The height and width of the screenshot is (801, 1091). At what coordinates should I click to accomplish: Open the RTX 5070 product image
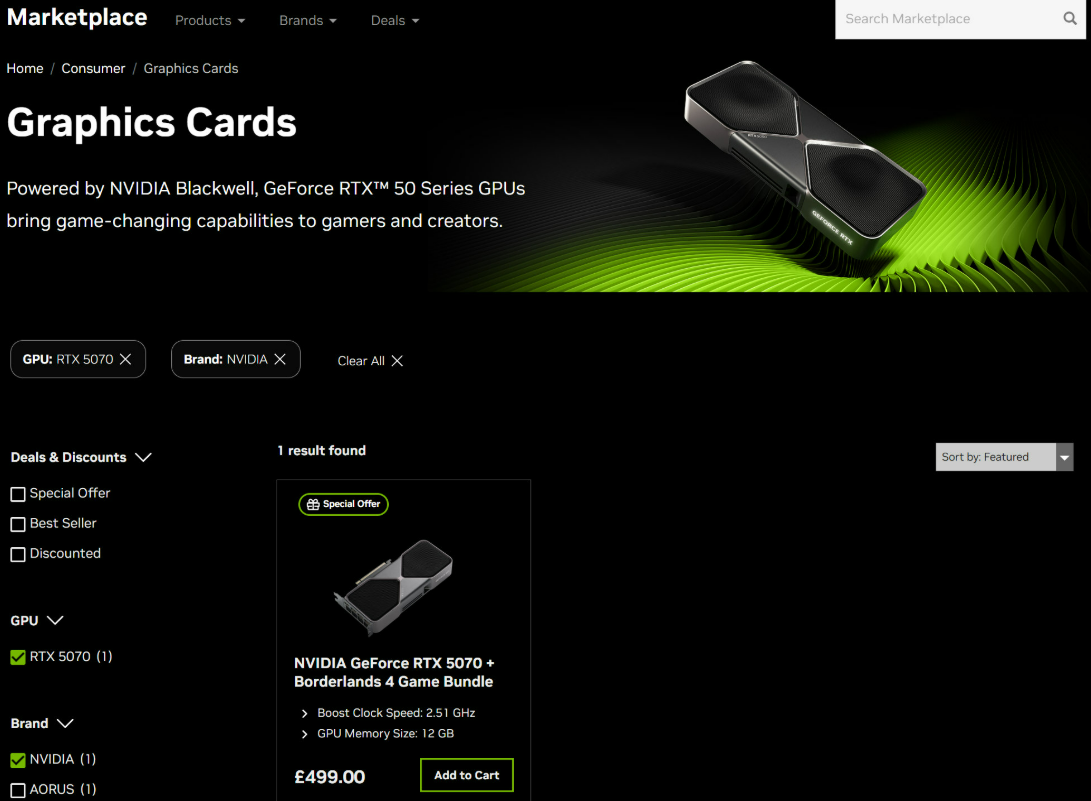[x=394, y=587]
